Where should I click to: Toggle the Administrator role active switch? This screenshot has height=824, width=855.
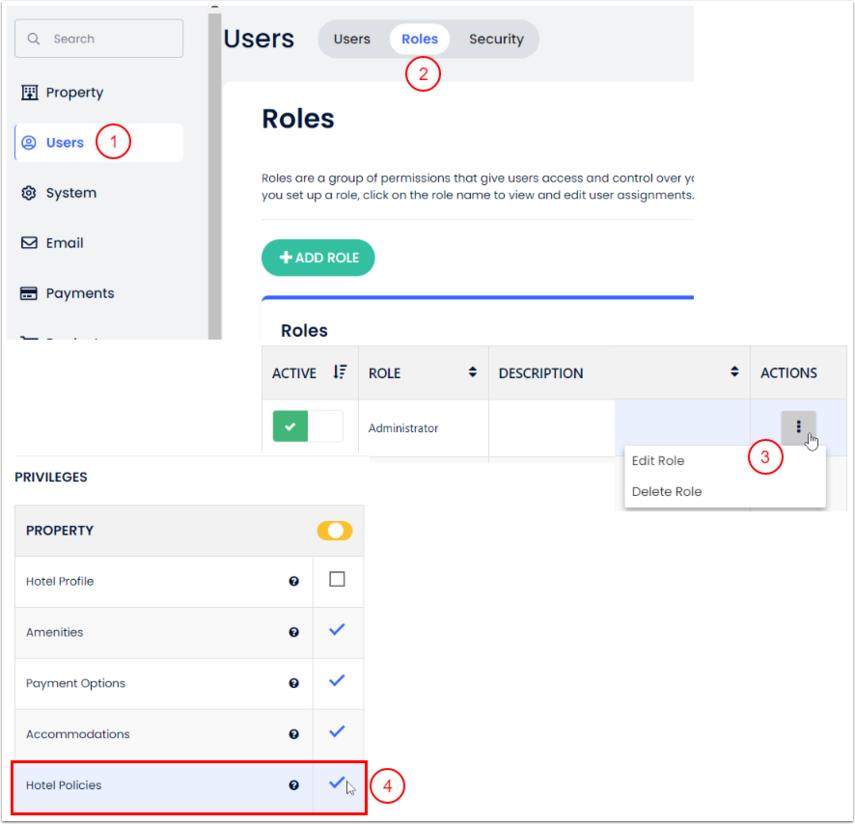(x=307, y=427)
